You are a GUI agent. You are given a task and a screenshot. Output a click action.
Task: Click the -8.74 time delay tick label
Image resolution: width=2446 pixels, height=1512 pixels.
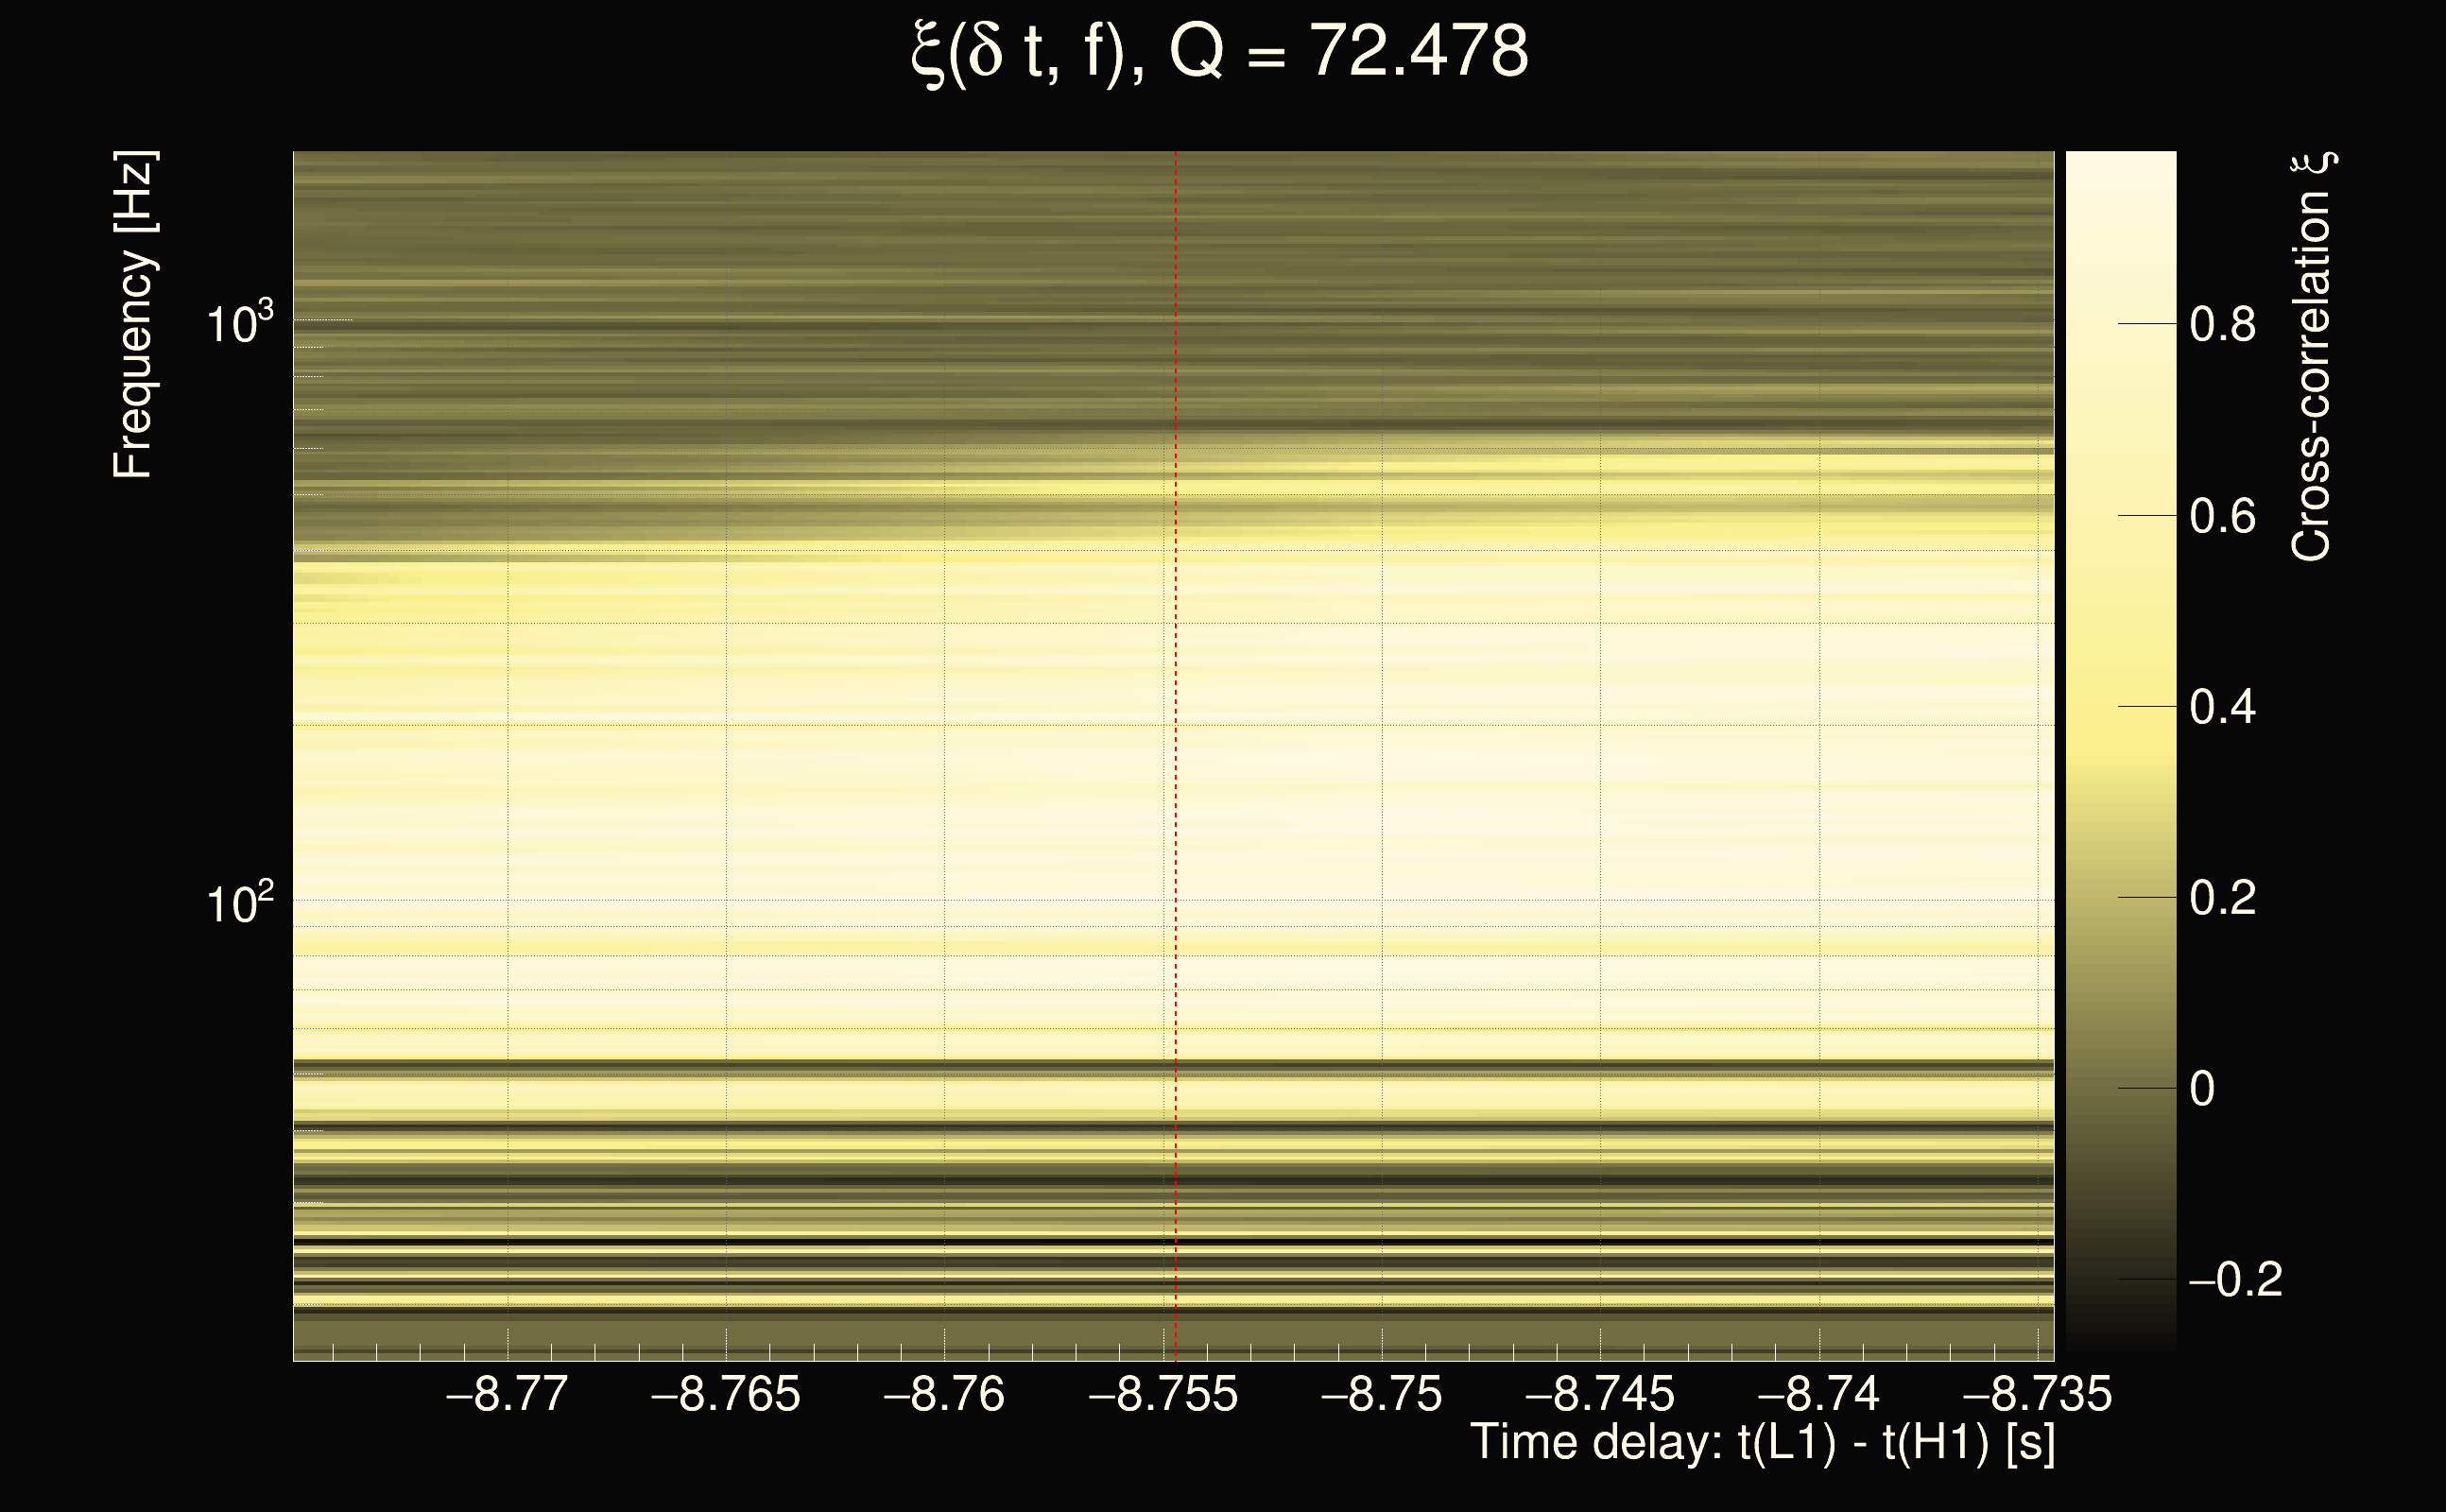1818,1394
